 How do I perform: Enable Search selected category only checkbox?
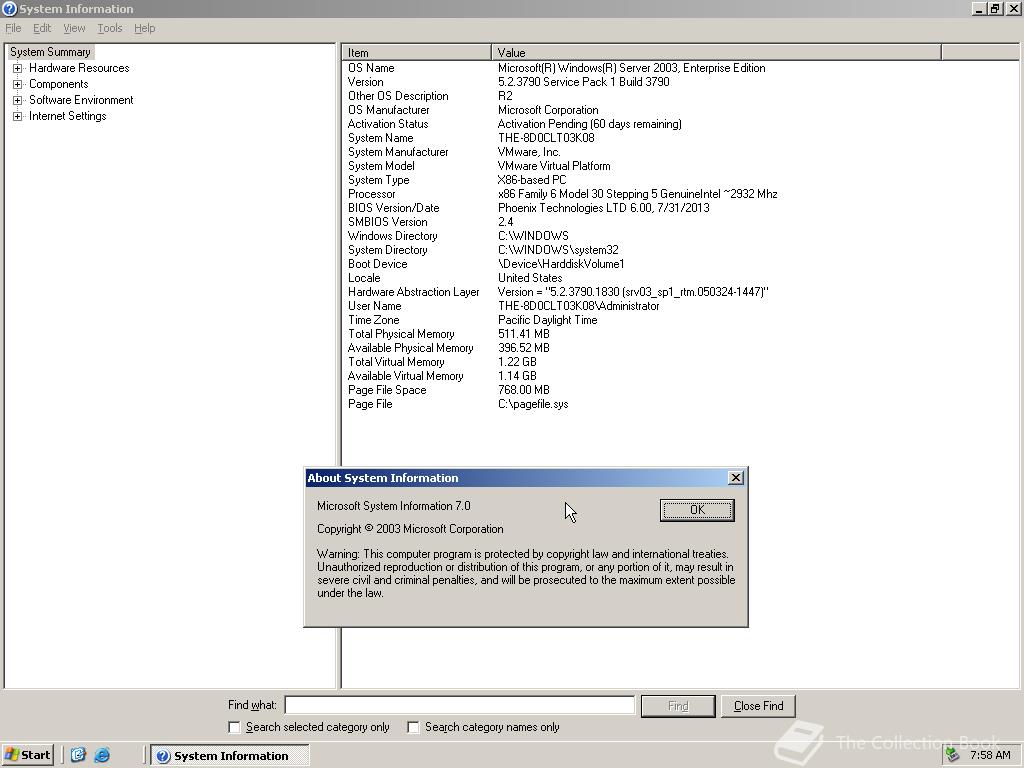[234, 727]
